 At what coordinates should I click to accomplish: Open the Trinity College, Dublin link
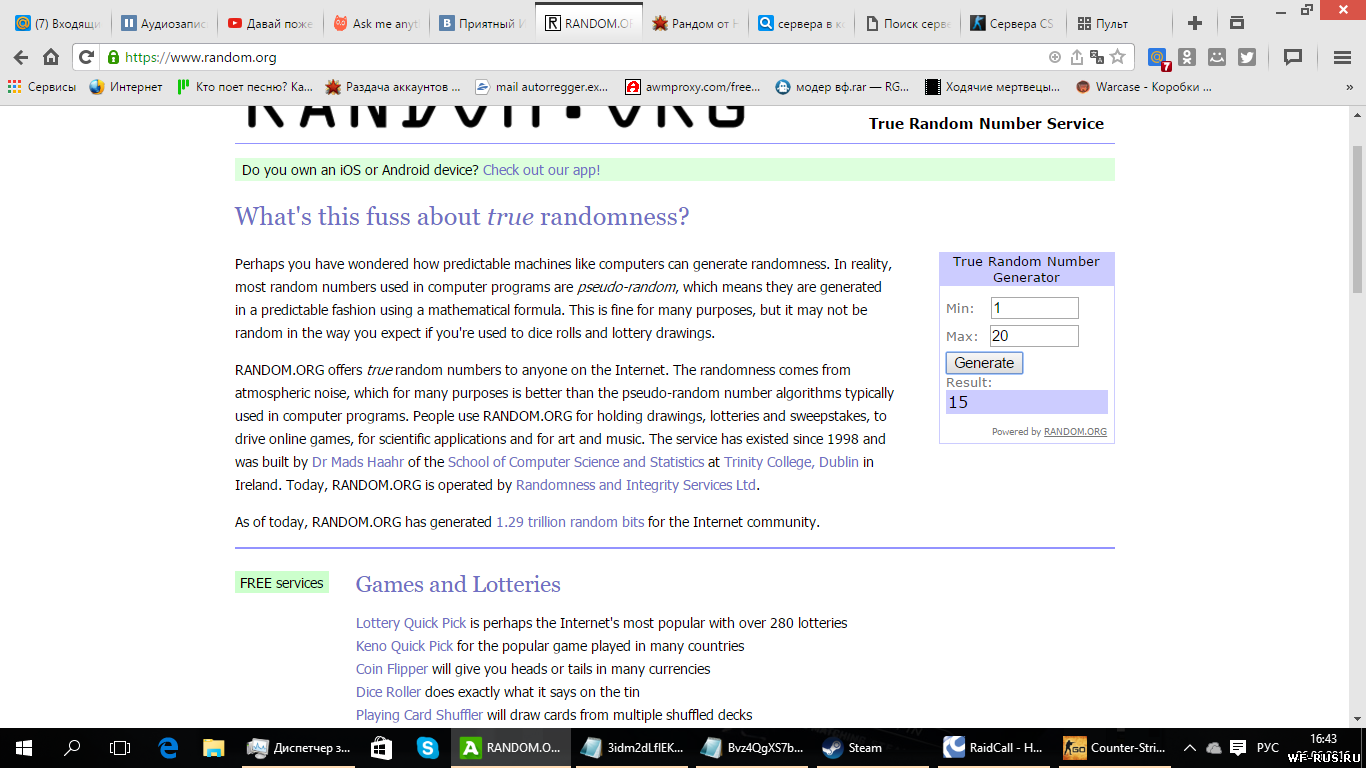click(791, 462)
